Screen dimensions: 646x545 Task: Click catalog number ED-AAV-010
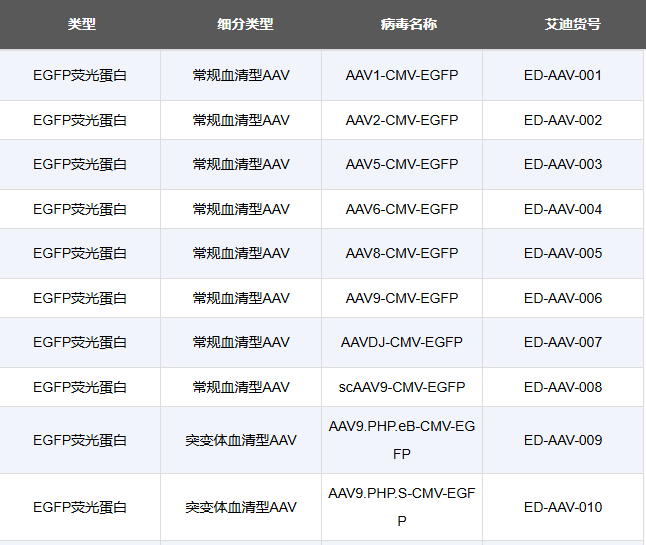point(563,507)
